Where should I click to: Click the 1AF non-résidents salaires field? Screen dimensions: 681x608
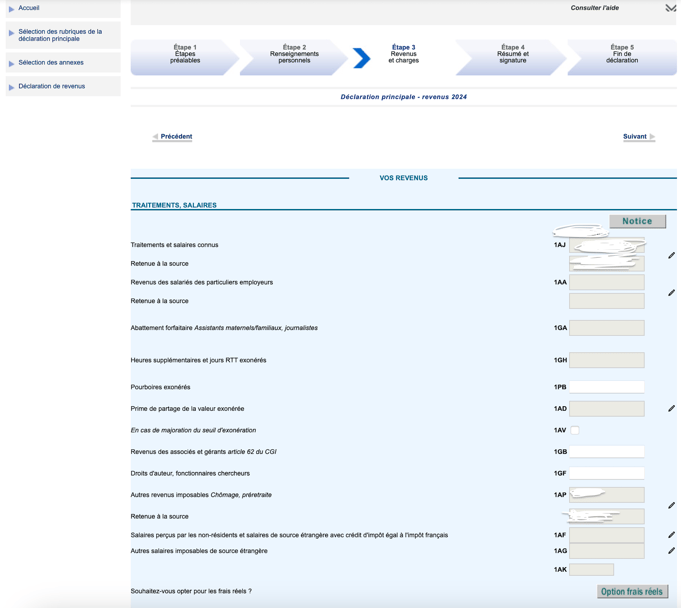(x=607, y=535)
